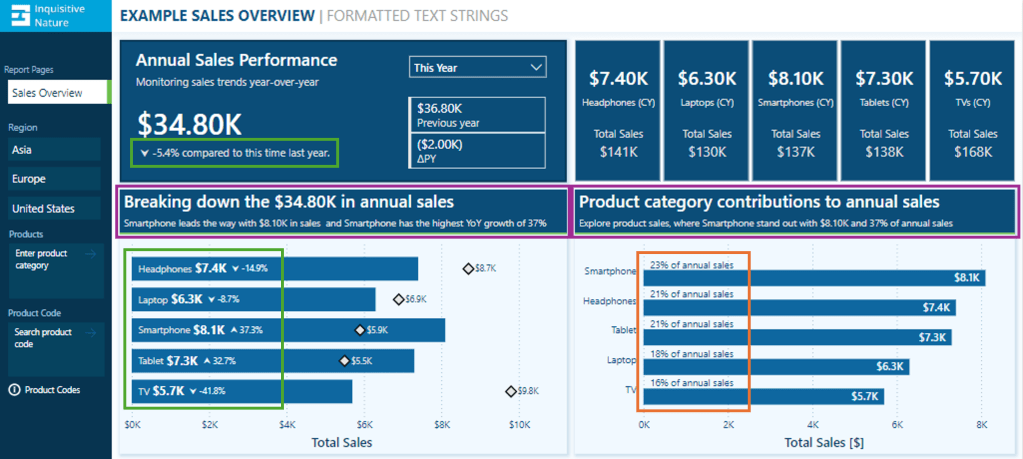Select the Asia region filter

click(54, 150)
